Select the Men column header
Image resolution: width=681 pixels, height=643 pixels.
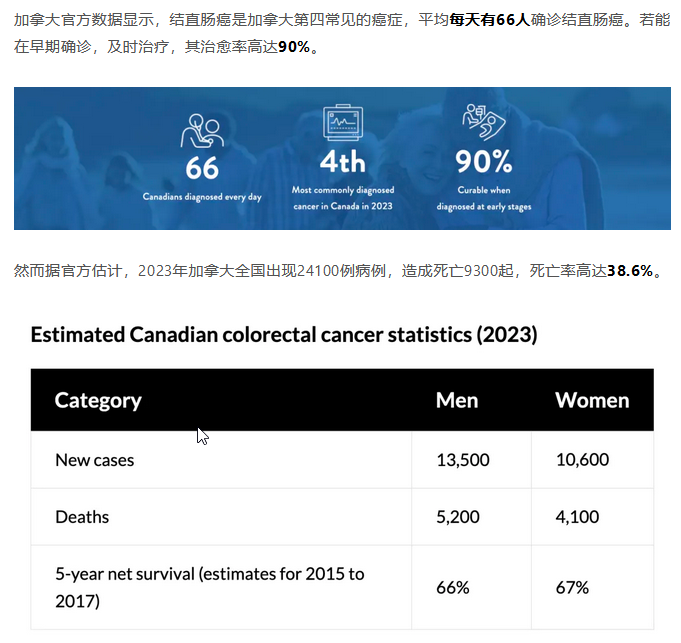pyautogui.click(x=457, y=401)
